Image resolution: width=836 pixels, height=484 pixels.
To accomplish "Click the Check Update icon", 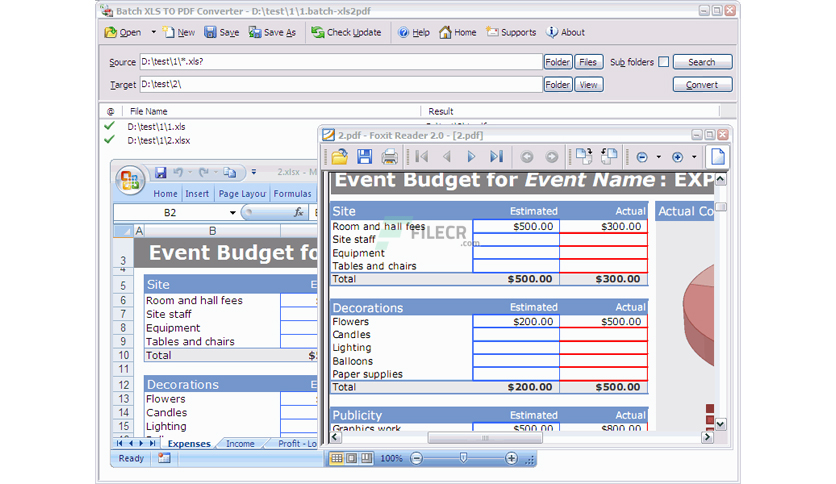I will tap(318, 33).
